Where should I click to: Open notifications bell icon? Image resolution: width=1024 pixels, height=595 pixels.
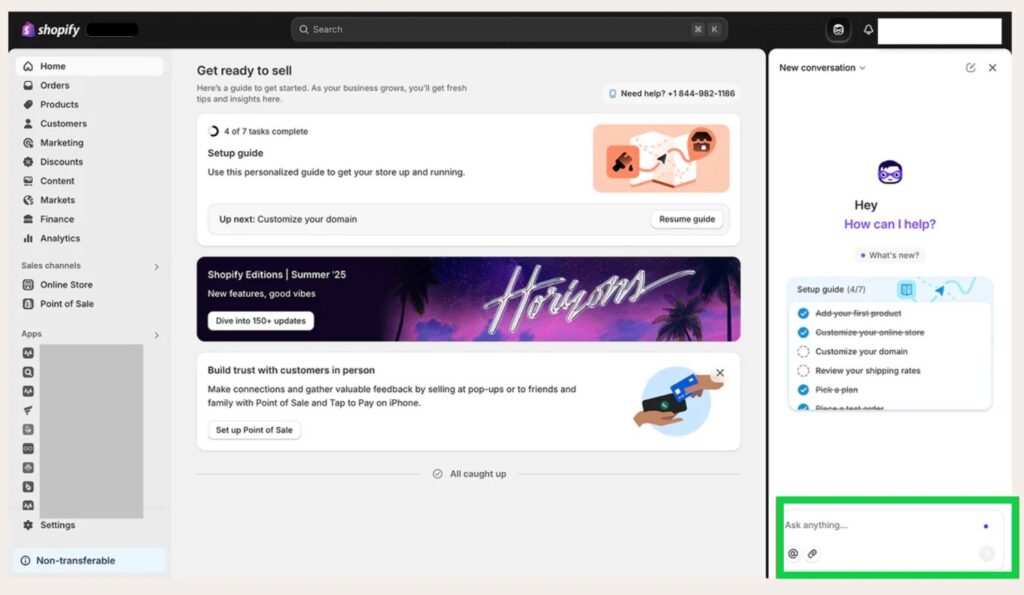tap(868, 30)
